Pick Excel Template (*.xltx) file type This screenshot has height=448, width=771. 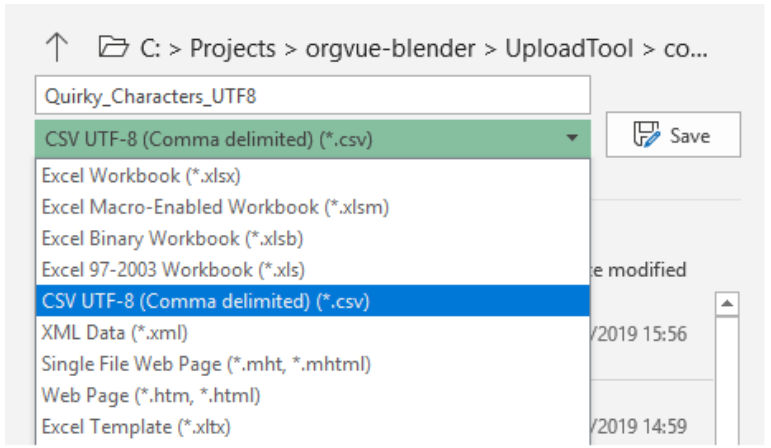[x=313, y=427]
